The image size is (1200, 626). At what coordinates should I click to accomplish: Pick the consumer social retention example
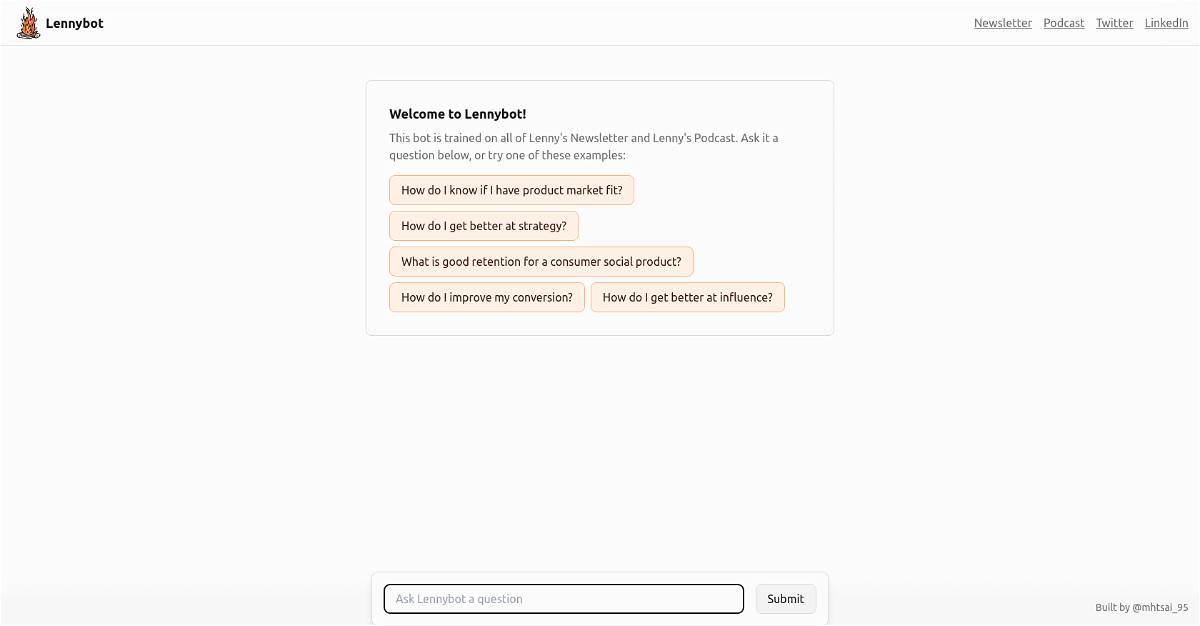point(541,262)
